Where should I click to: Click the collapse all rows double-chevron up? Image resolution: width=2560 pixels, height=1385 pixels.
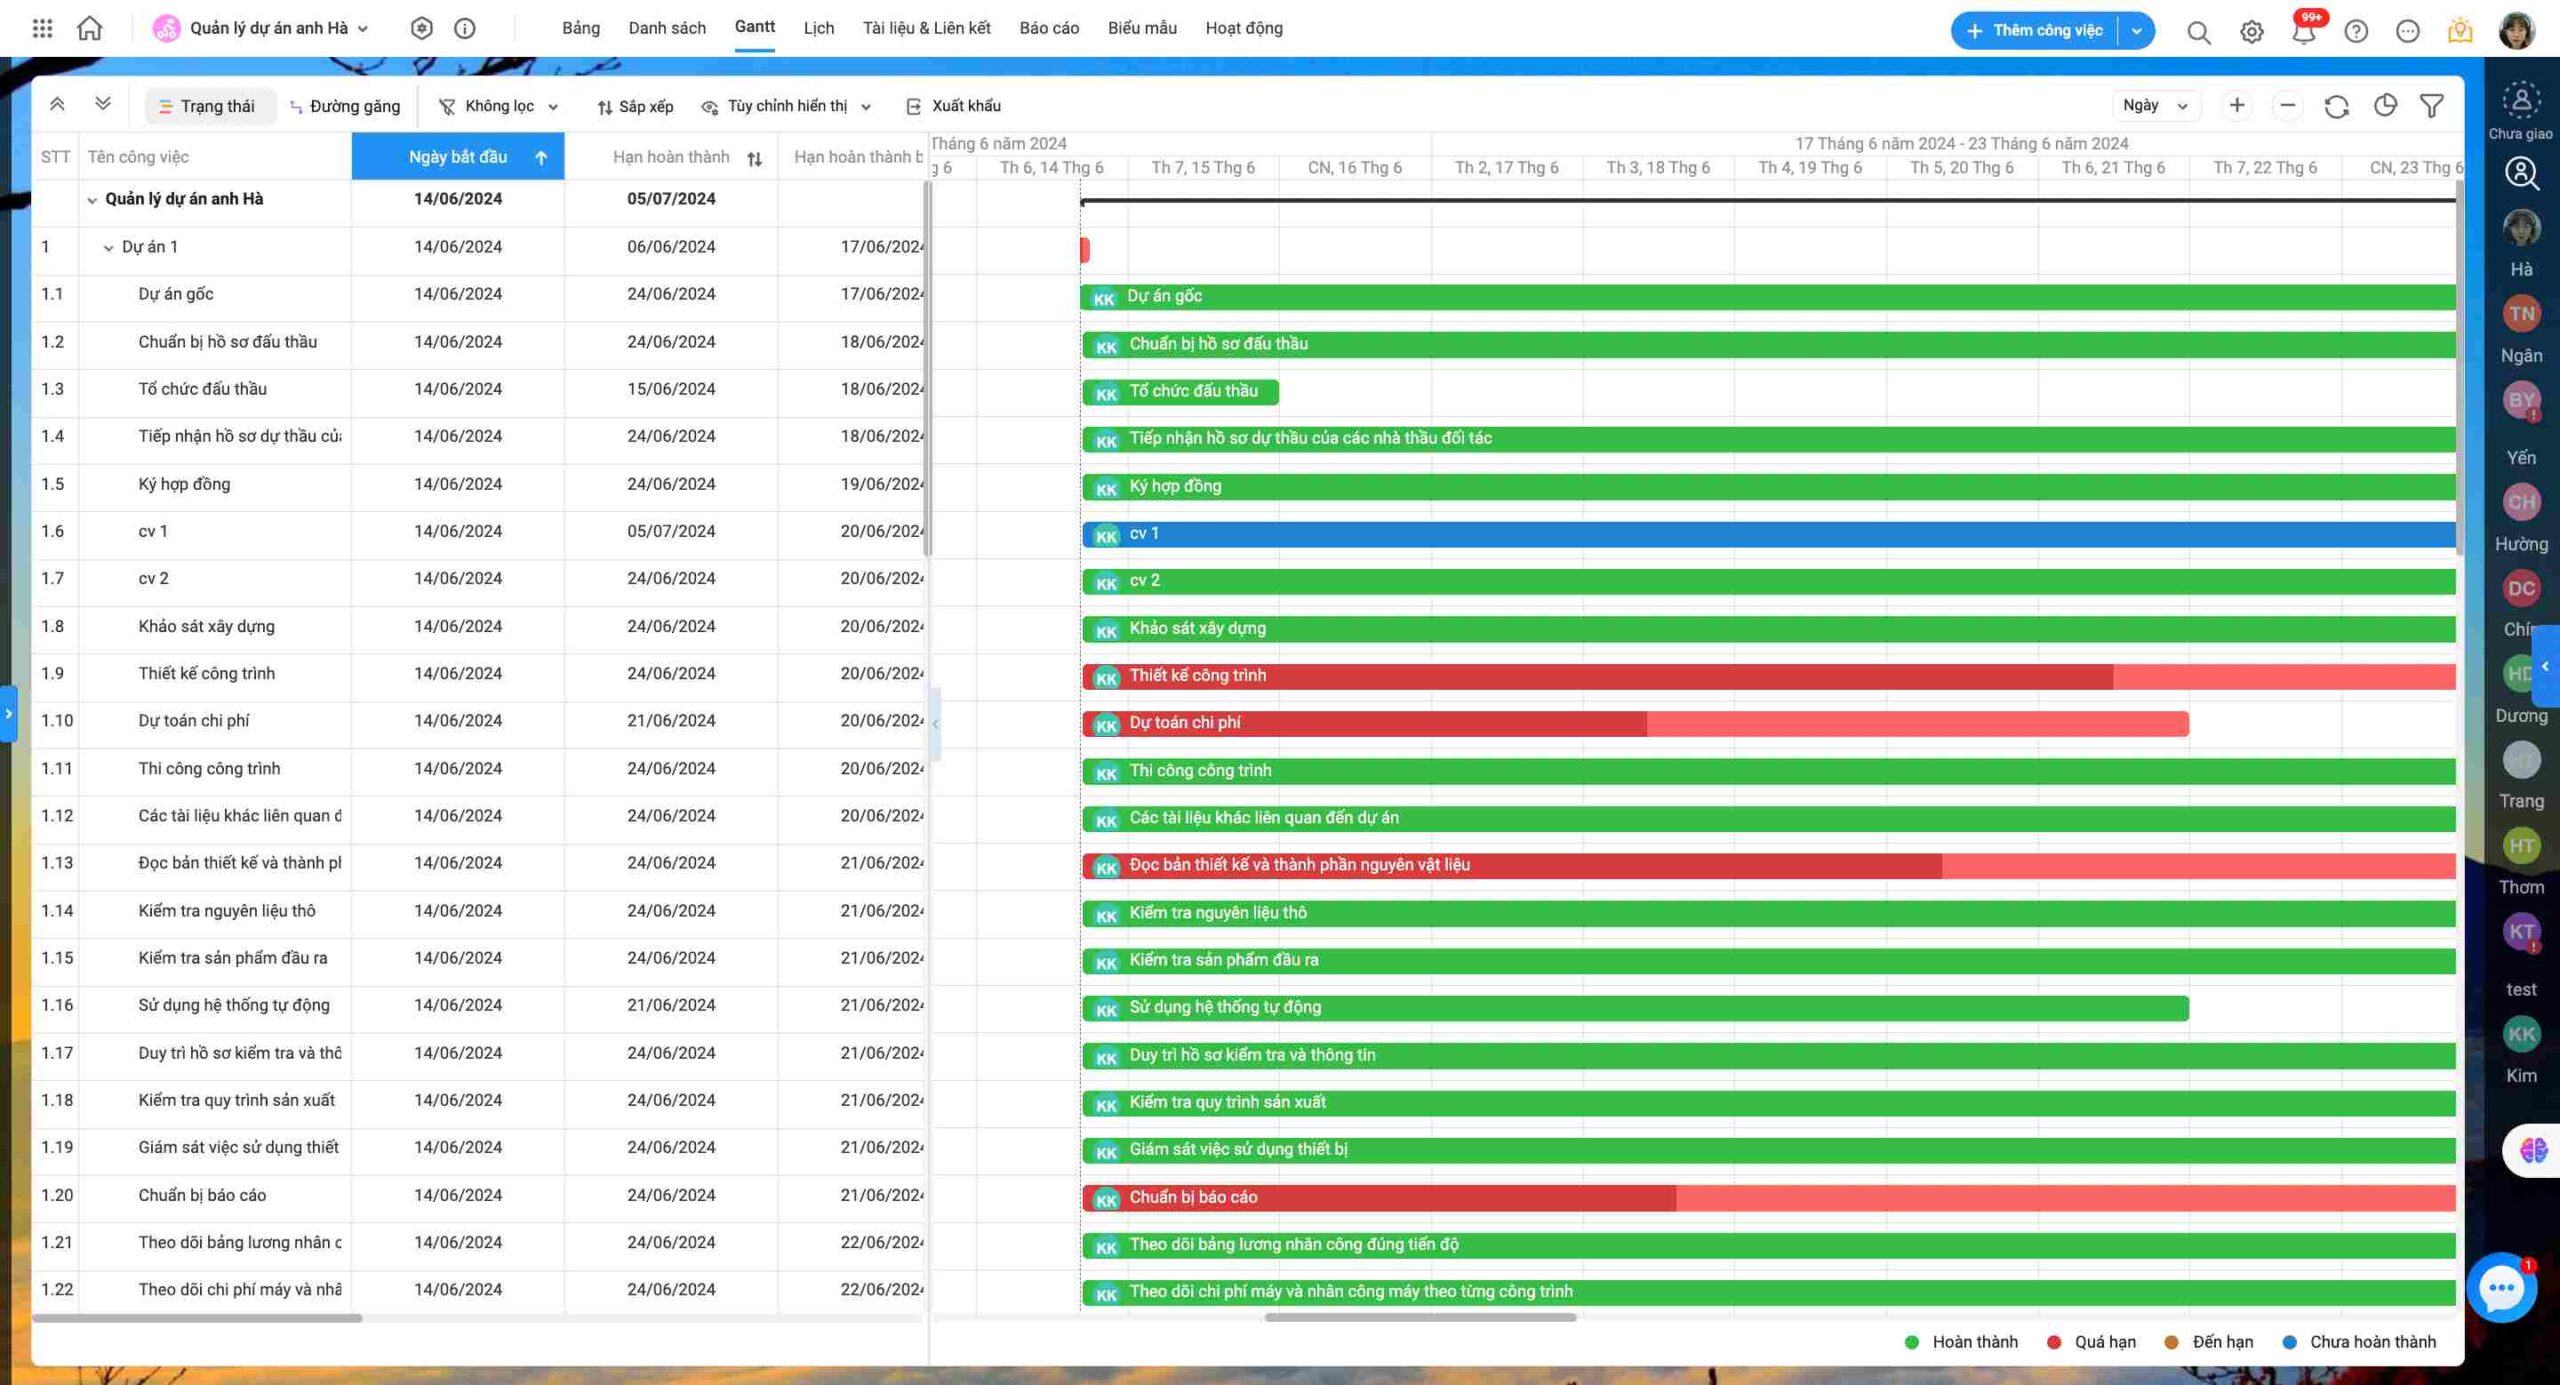[x=57, y=104]
